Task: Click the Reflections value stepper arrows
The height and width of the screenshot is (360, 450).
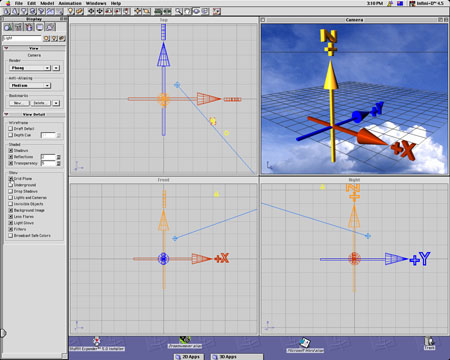Action: tap(59, 157)
